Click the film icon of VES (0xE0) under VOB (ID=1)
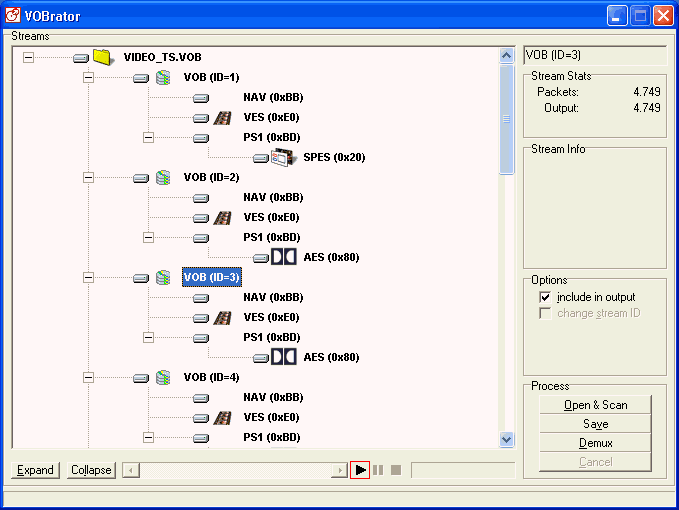The image size is (679, 510). [x=223, y=118]
